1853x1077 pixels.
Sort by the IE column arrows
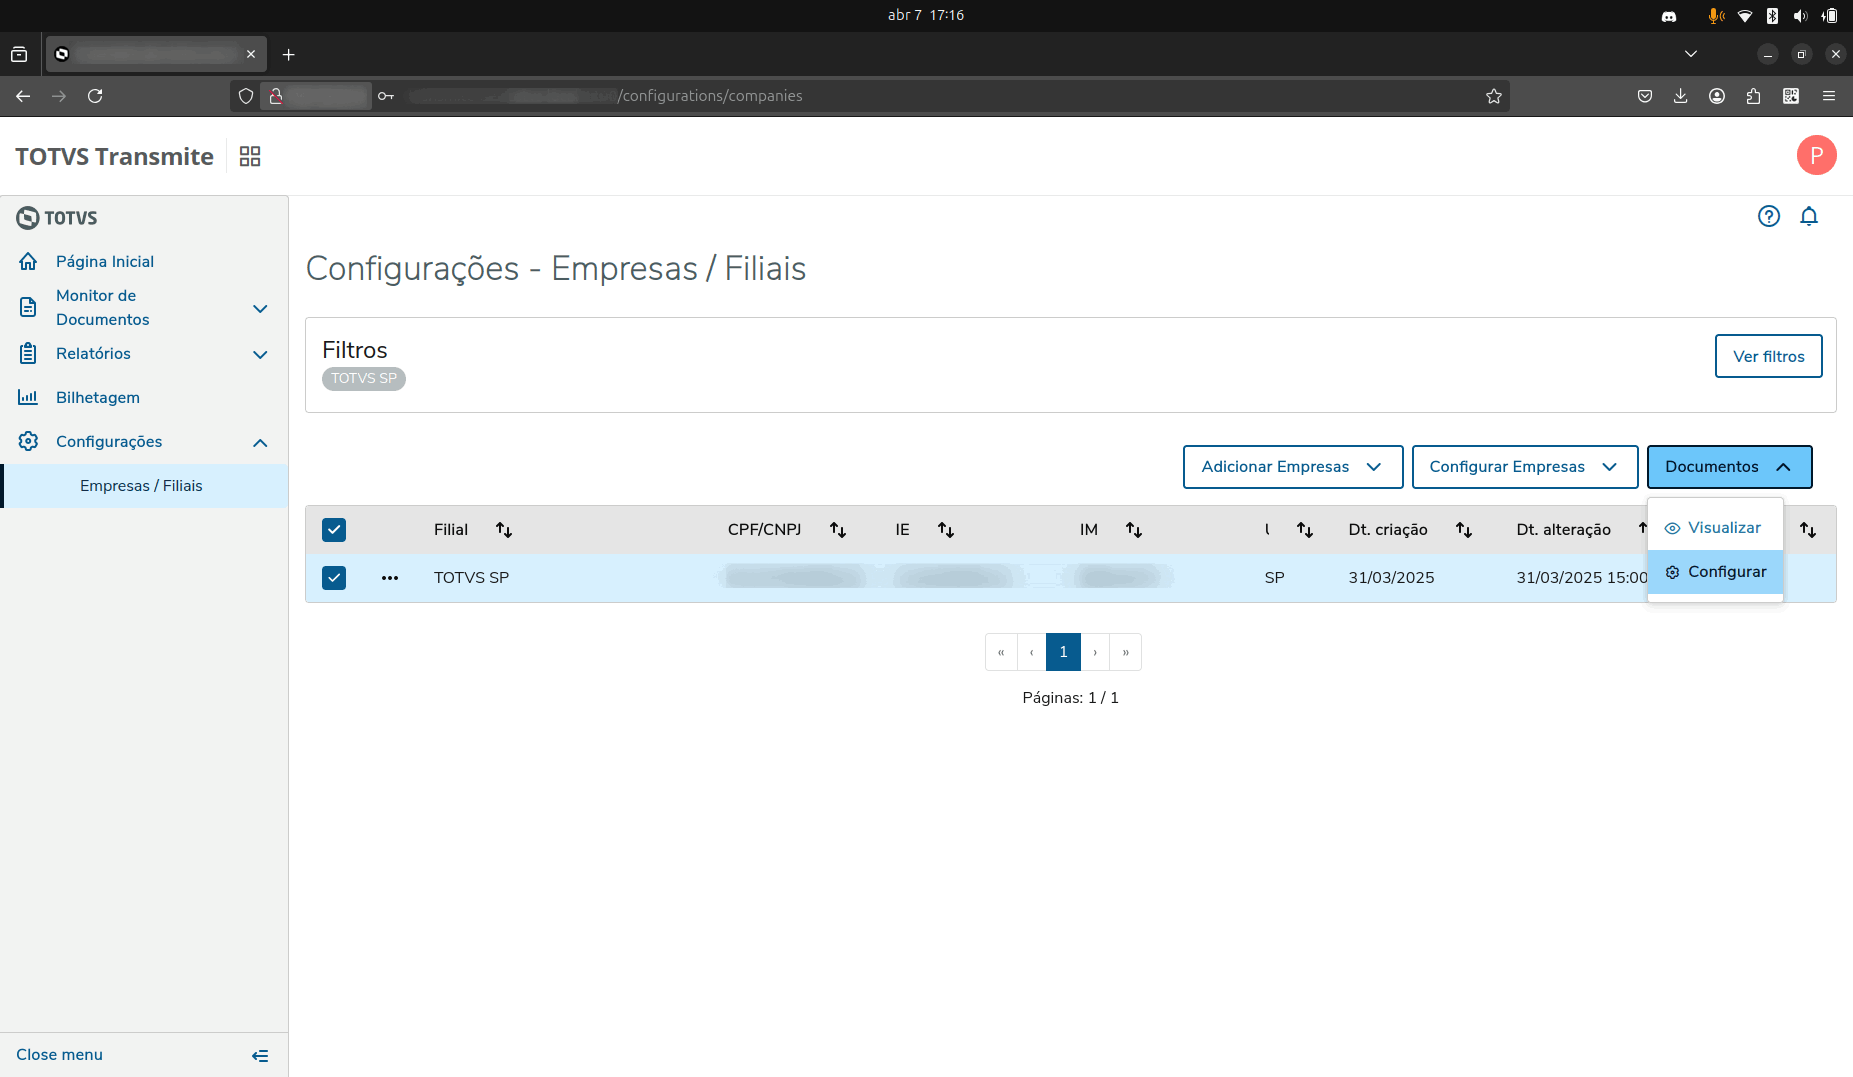point(946,530)
